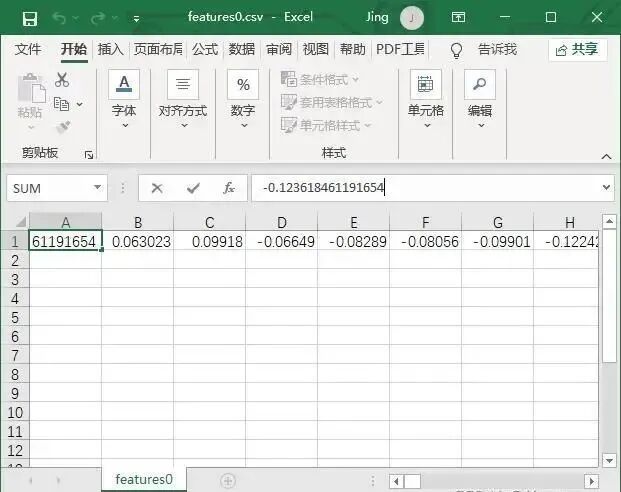Open 套用表格格式 dropdown
This screenshot has width=621, height=492.
tap(332, 103)
